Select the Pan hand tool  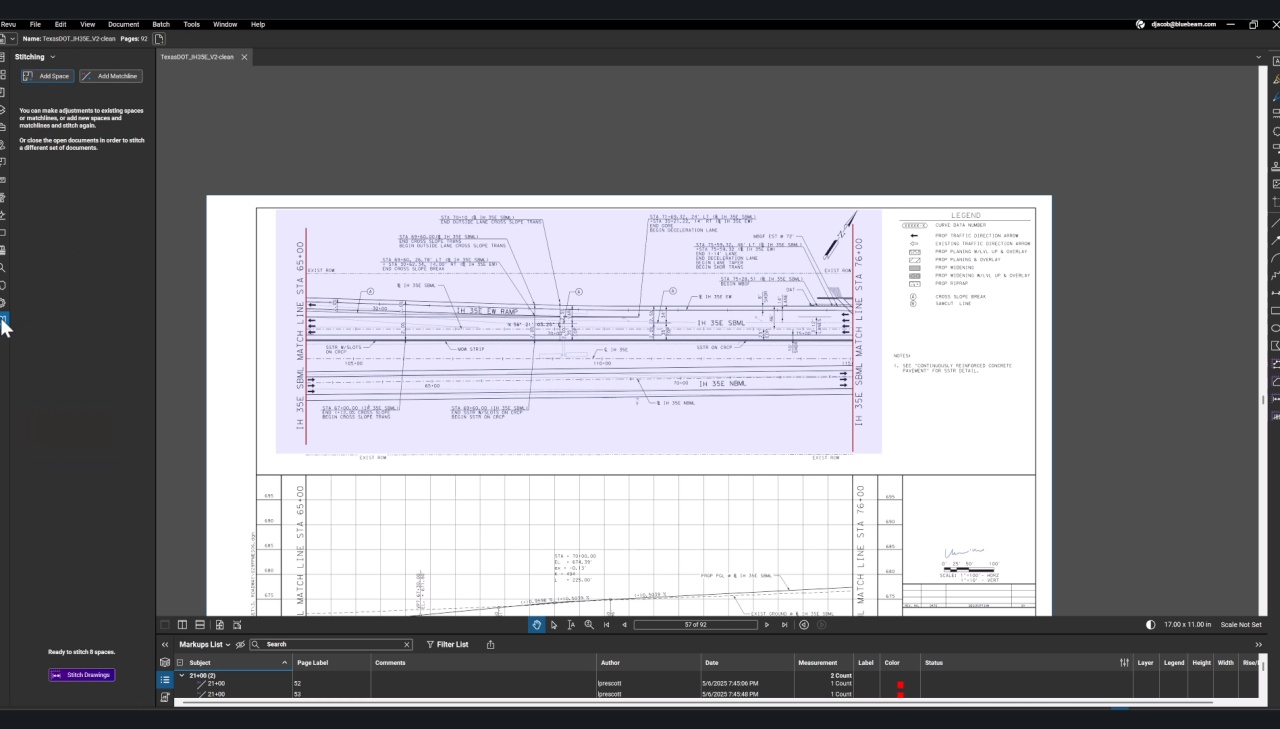pyautogui.click(x=537, y=625)
